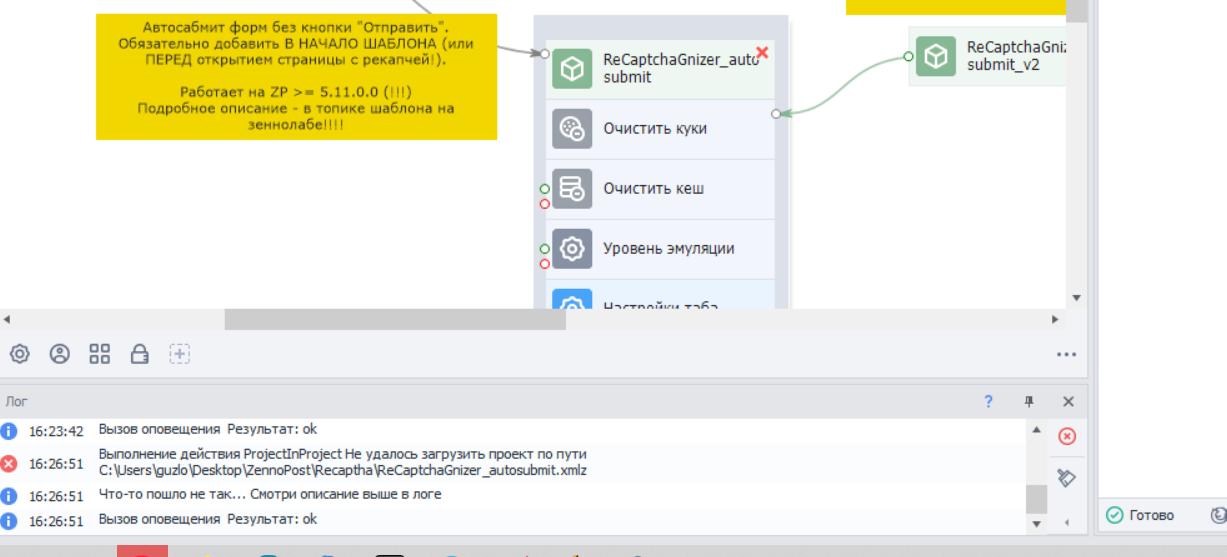This screenshot has width=1227, height=557.
Task: Click the horizontal scrollbar thumb of canvas
Action: [x=395, y=320]
